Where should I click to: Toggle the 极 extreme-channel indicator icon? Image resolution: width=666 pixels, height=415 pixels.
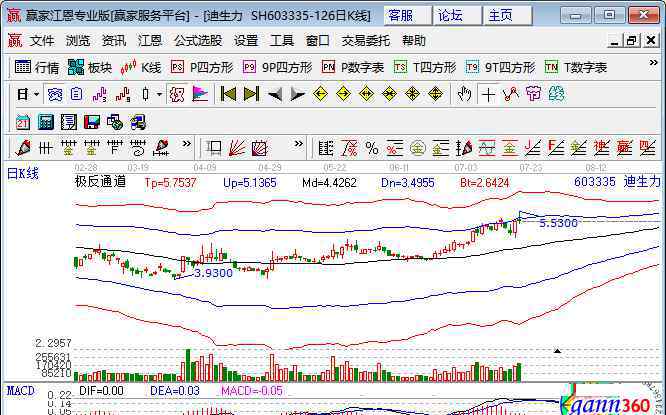[x=177, y=94]
